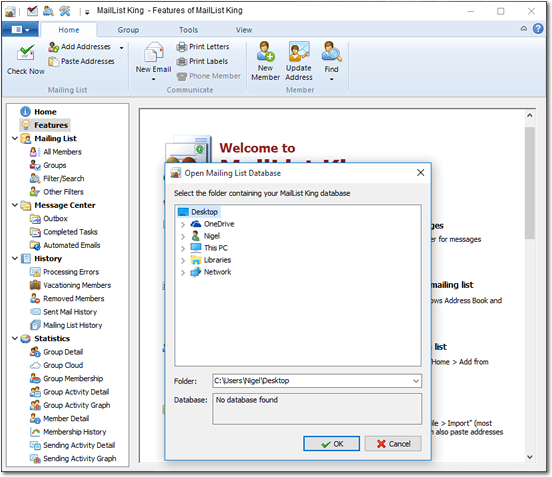Switch to the Group ribbon tab

128,30
